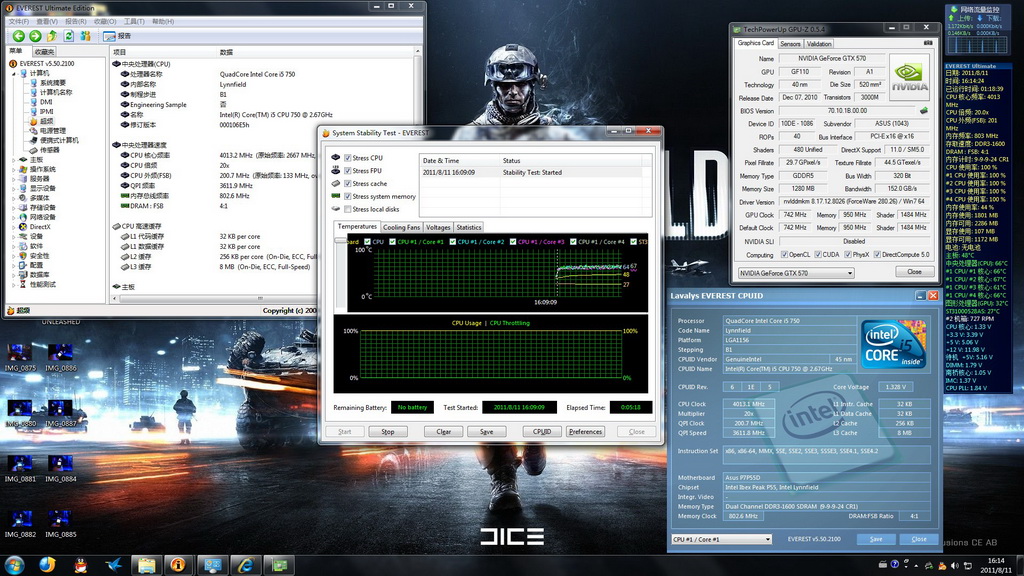Open Firefox from the taskbar
This screenshot has width=1024, height=576.
47,564
